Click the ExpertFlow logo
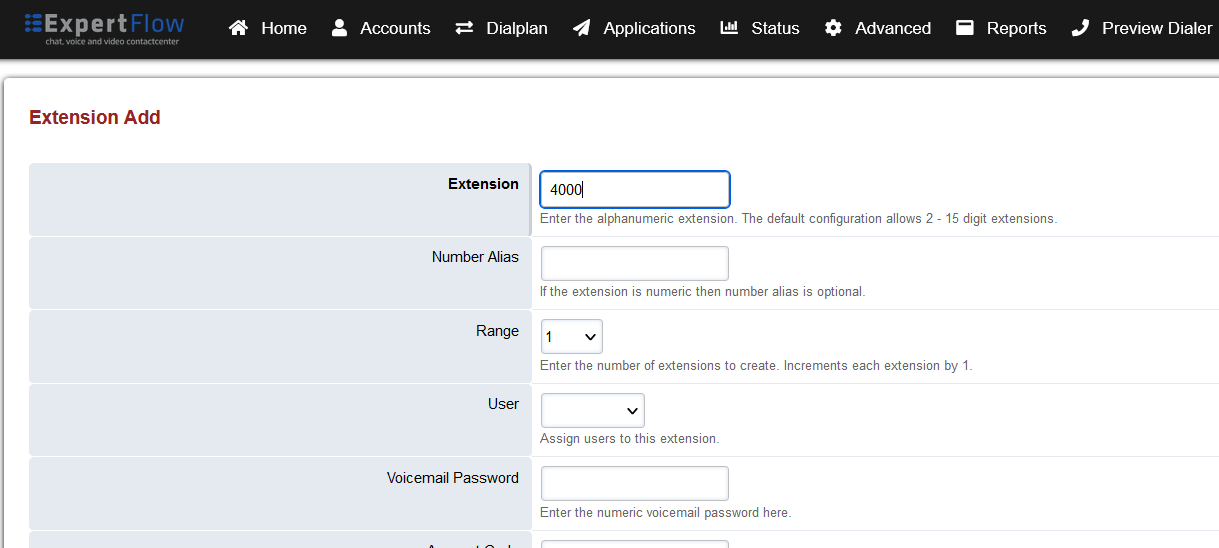The height and width of the screenshot is (548, 1219). click(x=105, y=28)
